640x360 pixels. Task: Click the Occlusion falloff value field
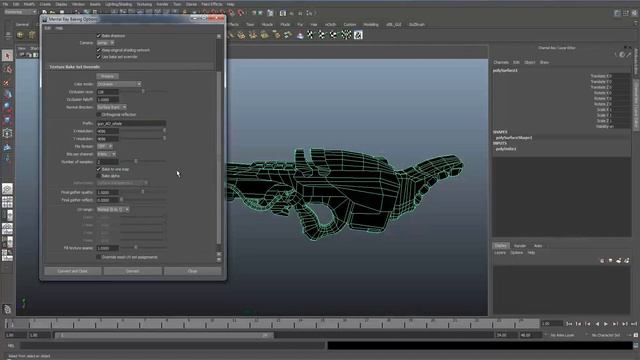108,99
